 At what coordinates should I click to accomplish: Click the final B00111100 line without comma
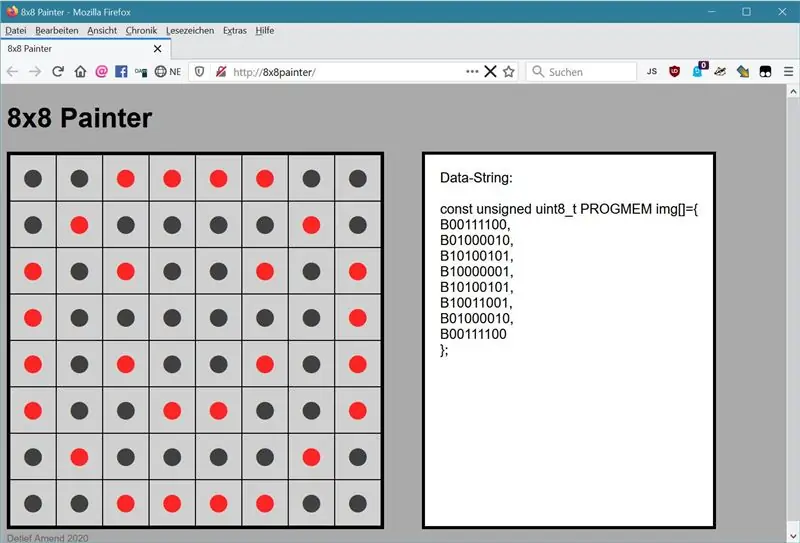(473, 334)
